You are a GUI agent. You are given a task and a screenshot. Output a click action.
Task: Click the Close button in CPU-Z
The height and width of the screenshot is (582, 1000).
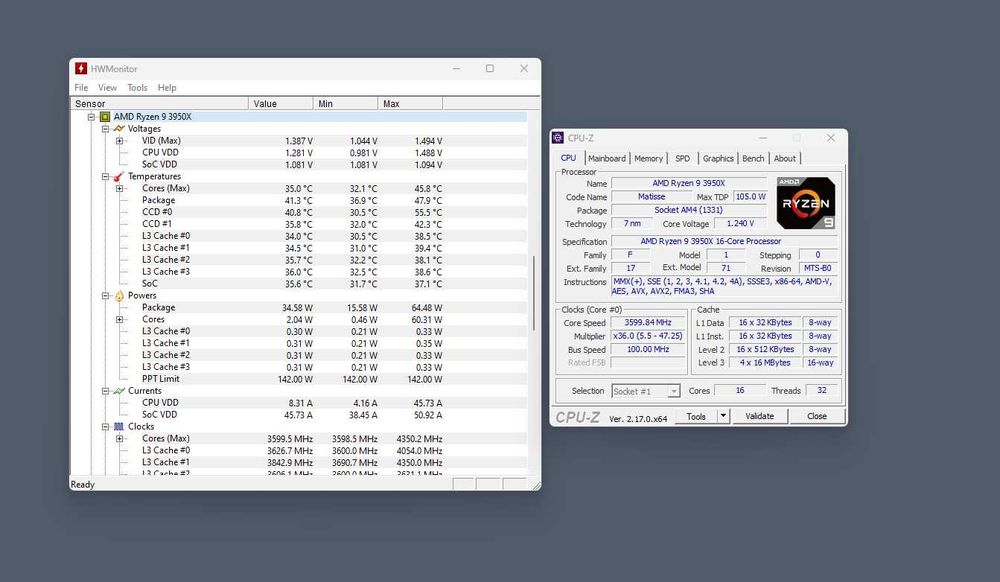coord(817,416)
